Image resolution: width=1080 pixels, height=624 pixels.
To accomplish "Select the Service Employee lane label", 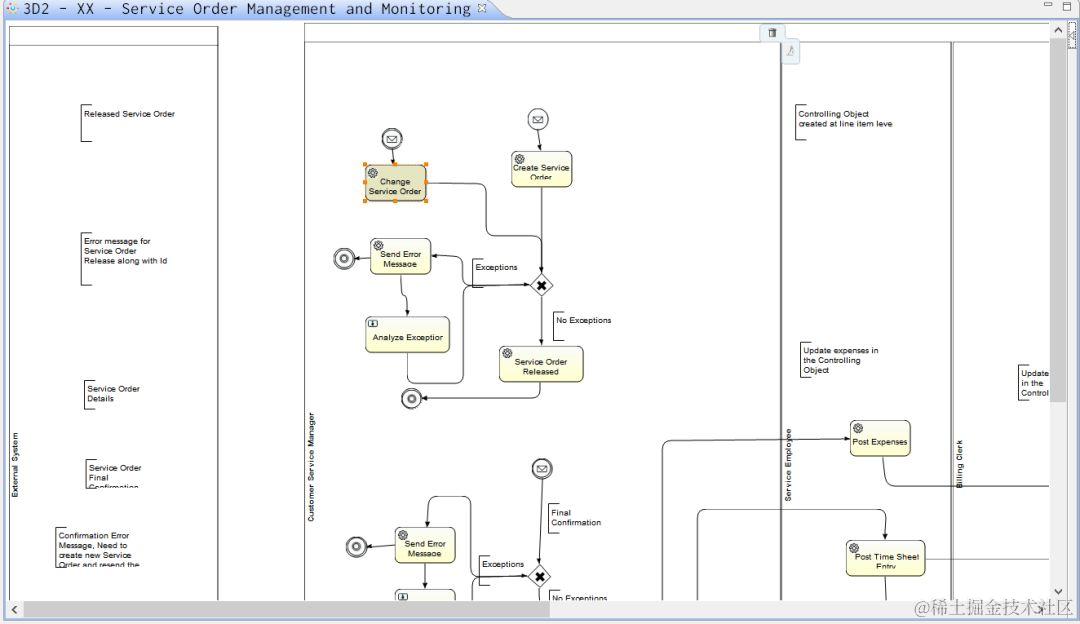I will (x=788, y=465).
